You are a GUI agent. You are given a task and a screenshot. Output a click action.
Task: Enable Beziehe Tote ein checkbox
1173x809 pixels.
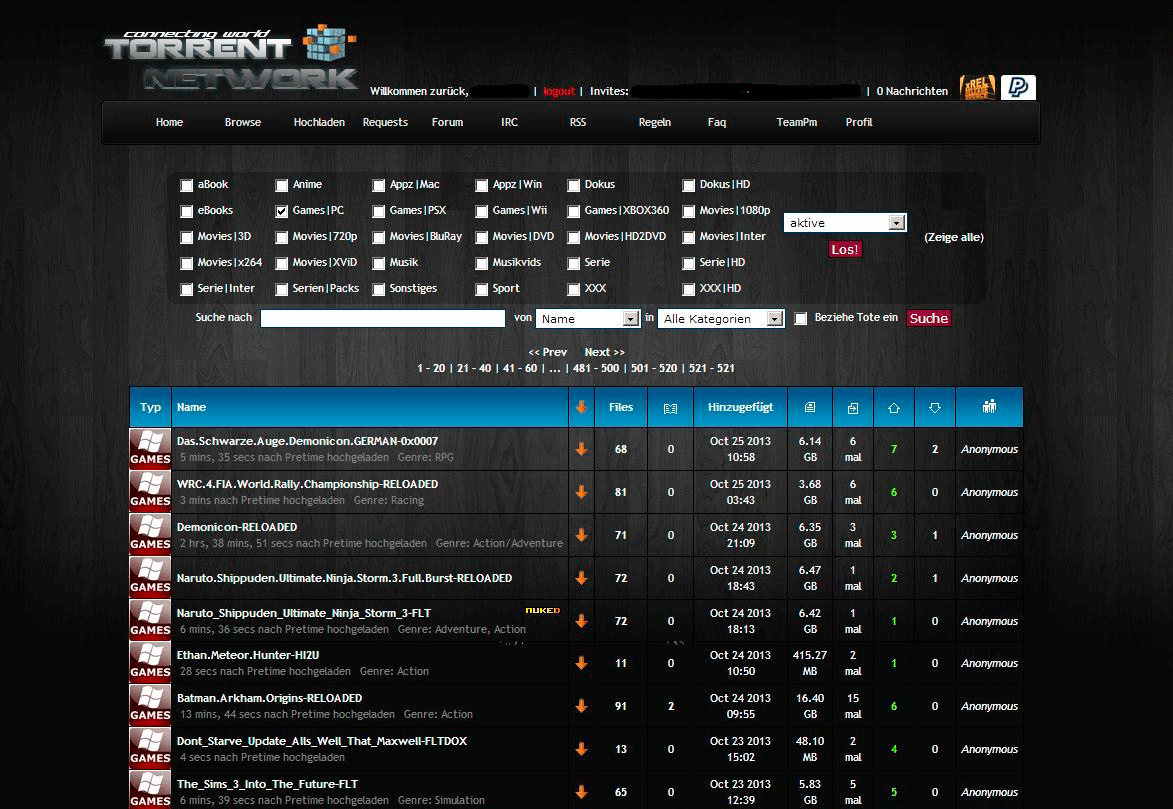coord(800,318)
